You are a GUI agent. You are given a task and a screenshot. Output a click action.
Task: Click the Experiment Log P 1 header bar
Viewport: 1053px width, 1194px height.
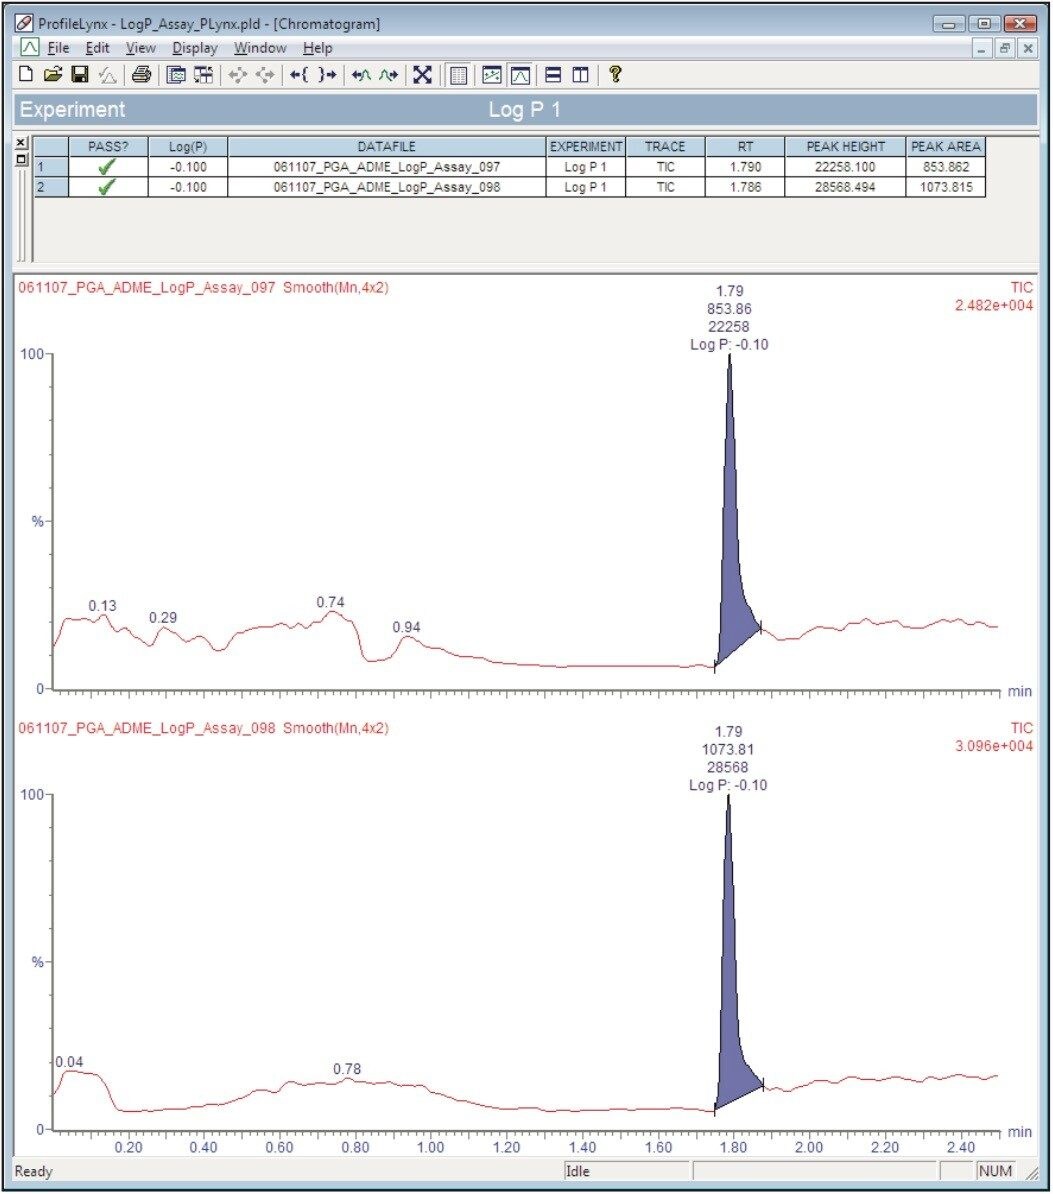click(525, 110)
